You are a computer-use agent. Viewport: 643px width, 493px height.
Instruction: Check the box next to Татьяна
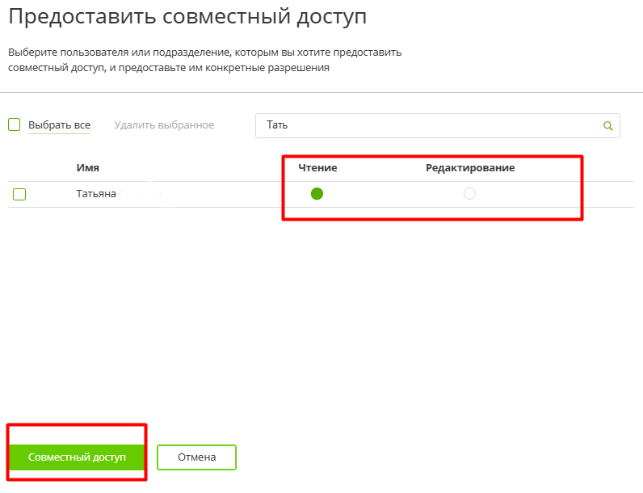[x=19, y=194]
